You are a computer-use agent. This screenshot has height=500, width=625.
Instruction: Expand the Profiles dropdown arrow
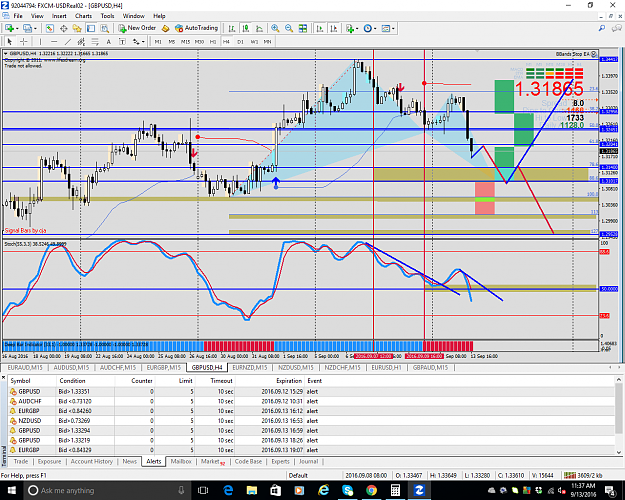pos(35,28)
